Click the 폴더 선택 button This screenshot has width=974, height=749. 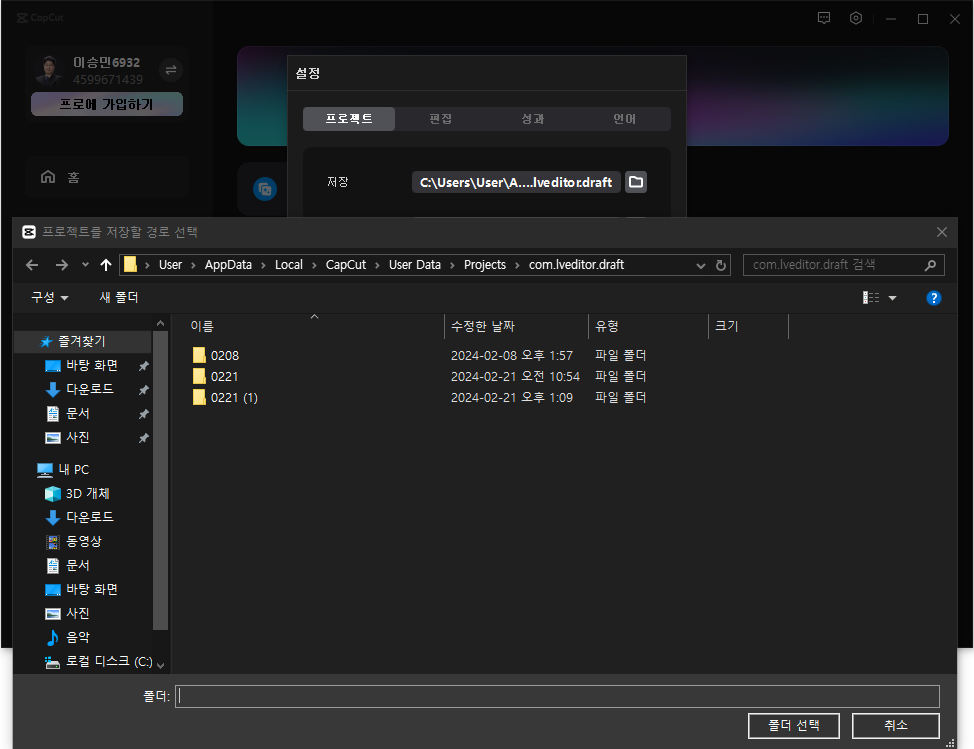click(794, 725)
